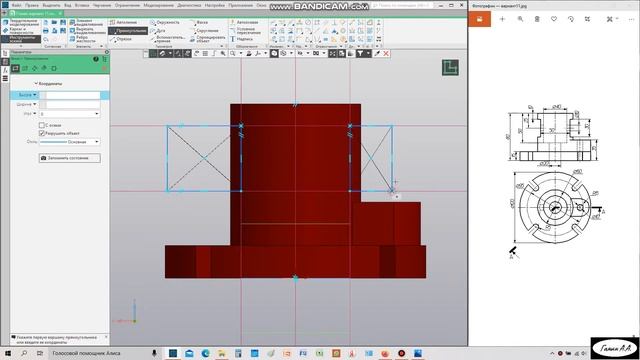Click Запомнить состояние button
This screenshot has height=360, width=640.
[70, 158]
